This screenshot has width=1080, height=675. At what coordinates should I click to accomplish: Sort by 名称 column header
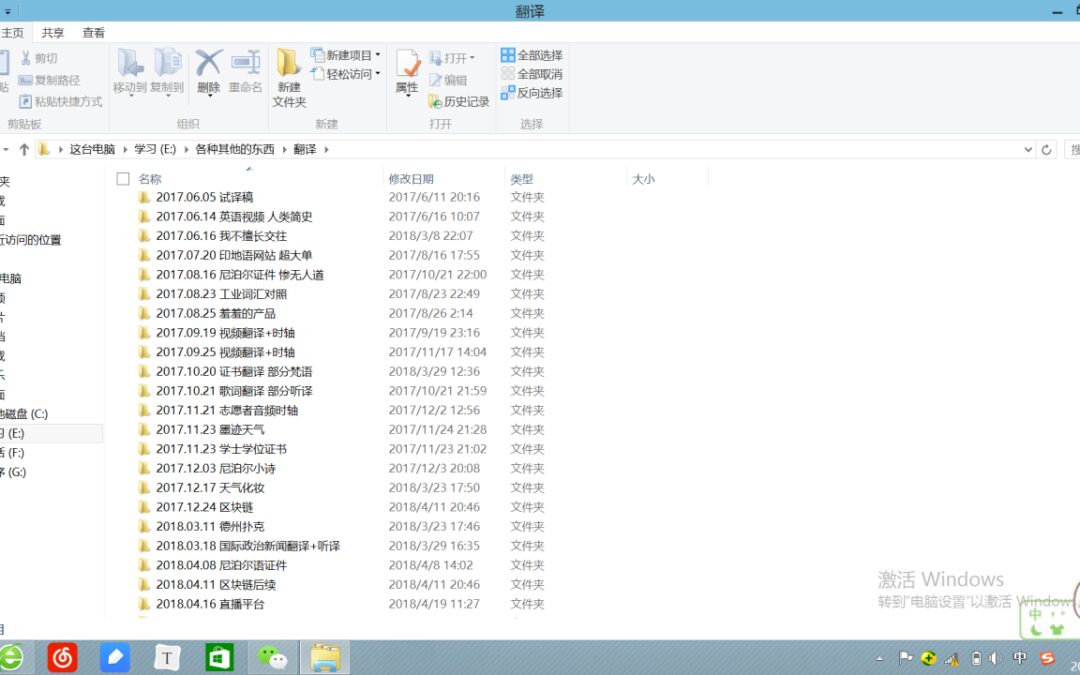tap(149, 179)
